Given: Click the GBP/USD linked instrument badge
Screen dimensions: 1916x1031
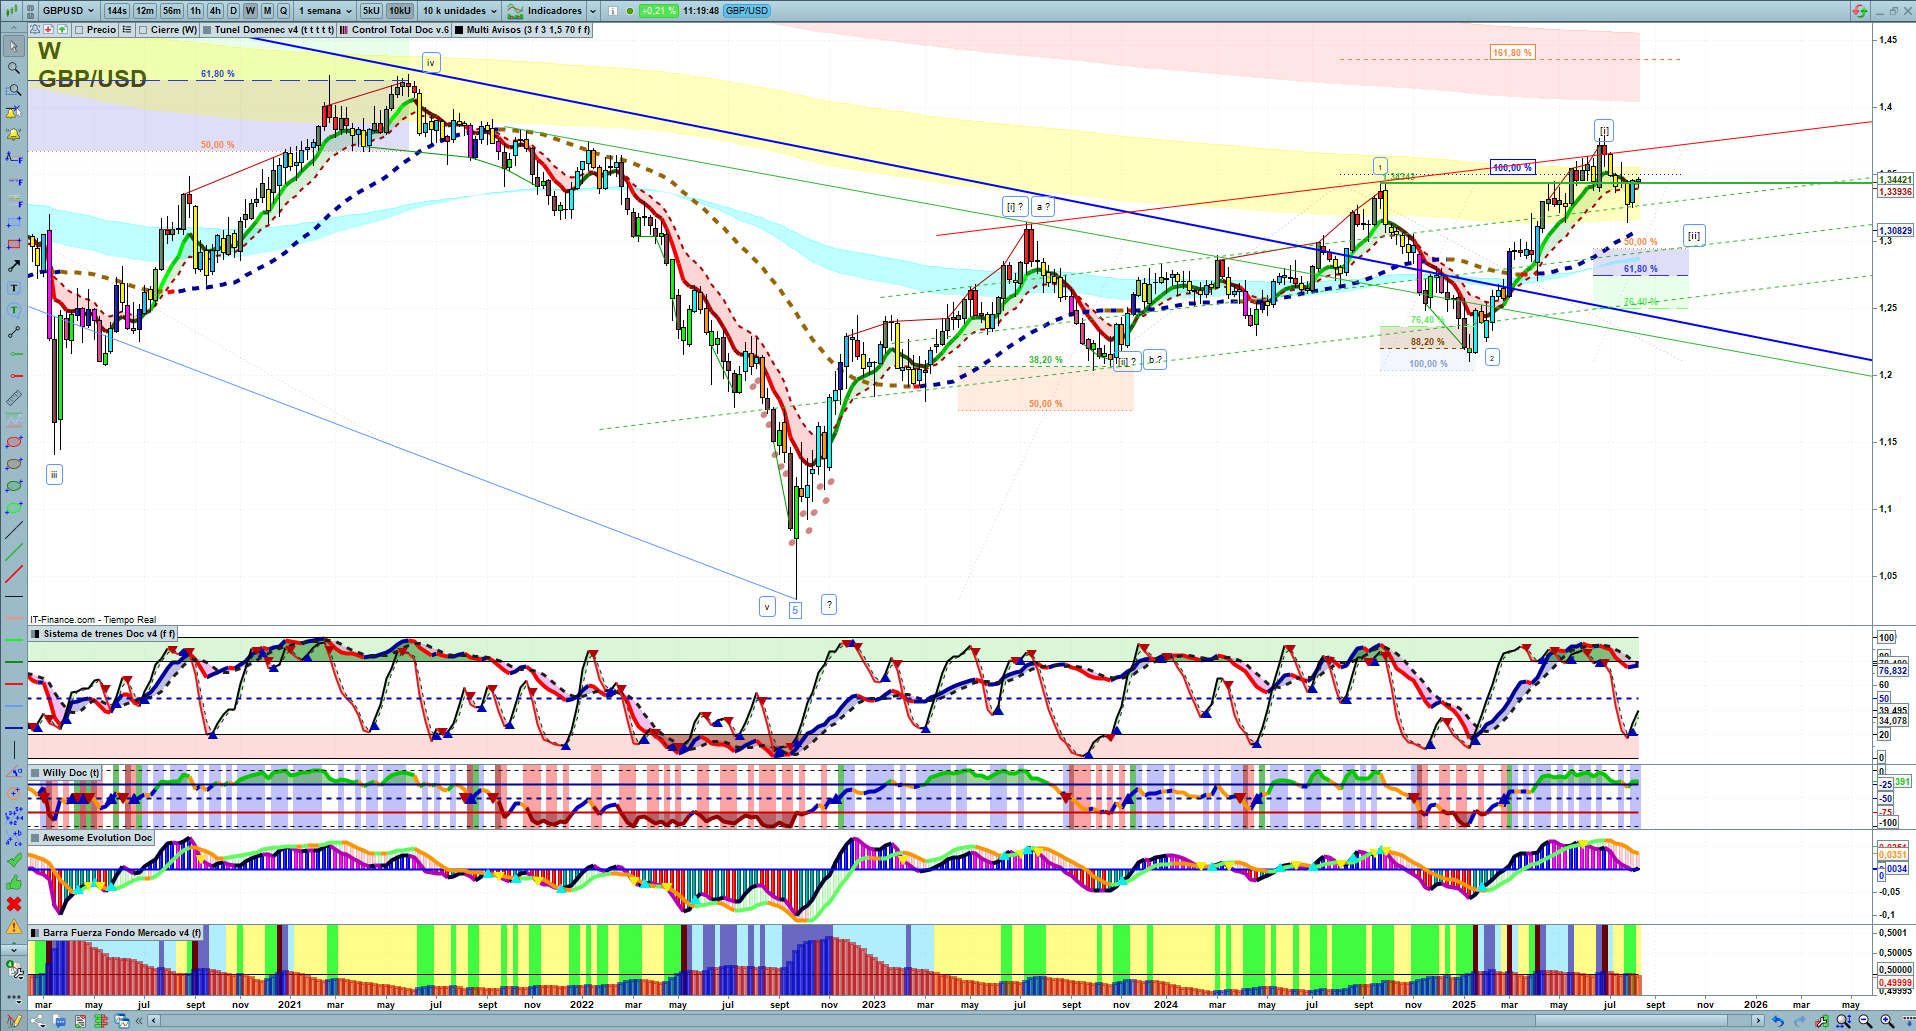Looking at the screenshot, I should [x=747, y=11].
